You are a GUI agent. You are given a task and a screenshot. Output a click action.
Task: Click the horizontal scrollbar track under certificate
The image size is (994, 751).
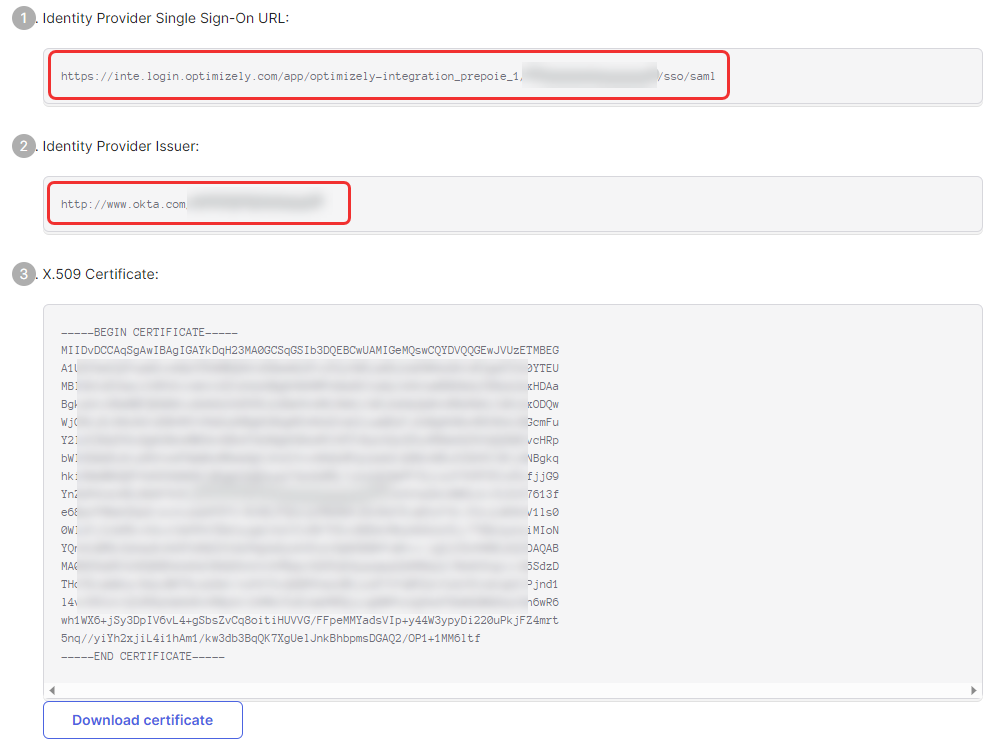click(x=513, y=690)
